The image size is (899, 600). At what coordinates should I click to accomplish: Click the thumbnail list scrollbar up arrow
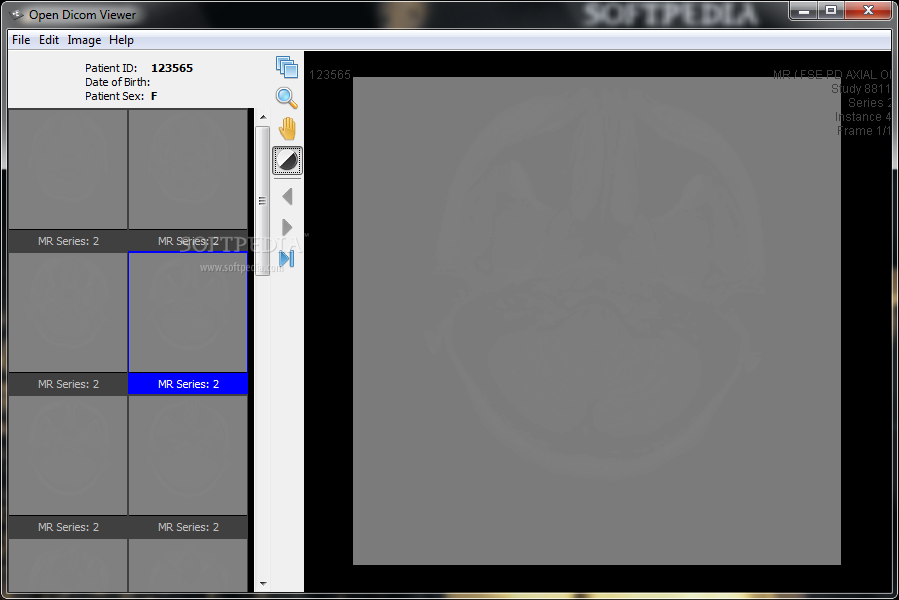pyautogui.click(x=263, y=117)
